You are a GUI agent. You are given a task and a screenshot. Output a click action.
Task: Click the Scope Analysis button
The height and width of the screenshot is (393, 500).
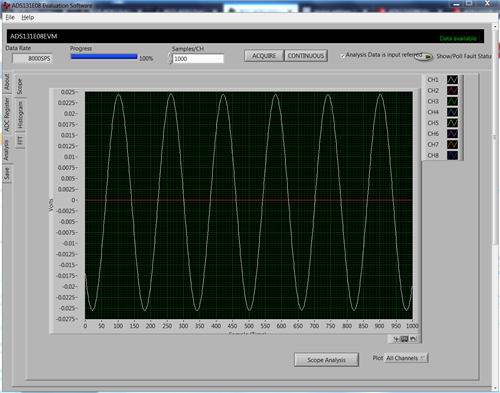[326, 360]
